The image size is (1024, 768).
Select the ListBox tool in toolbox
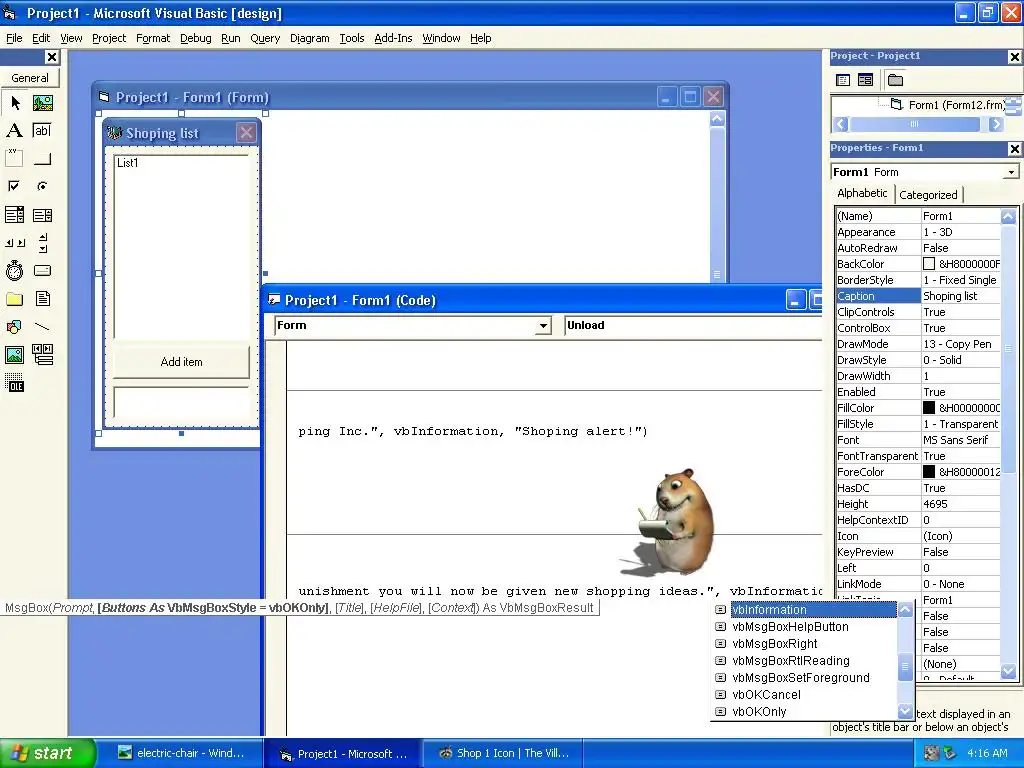tap(42, 215)
